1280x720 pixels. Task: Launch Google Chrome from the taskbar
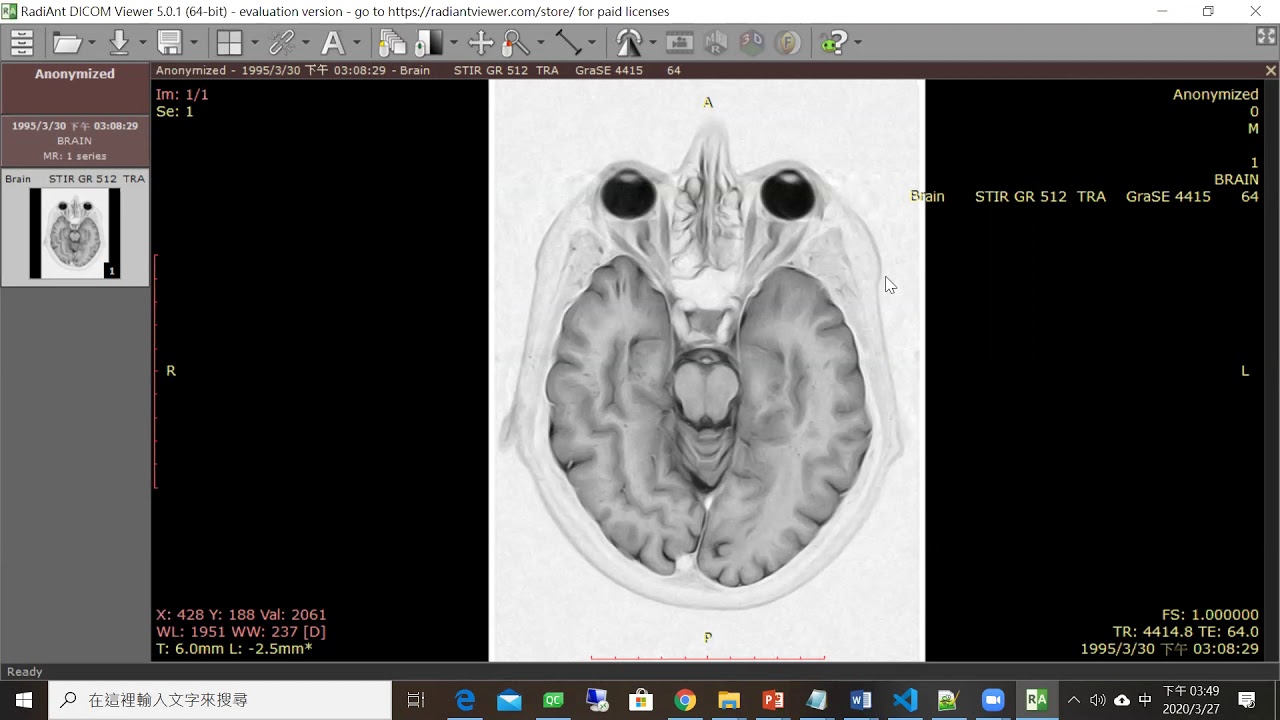point(685,700)
